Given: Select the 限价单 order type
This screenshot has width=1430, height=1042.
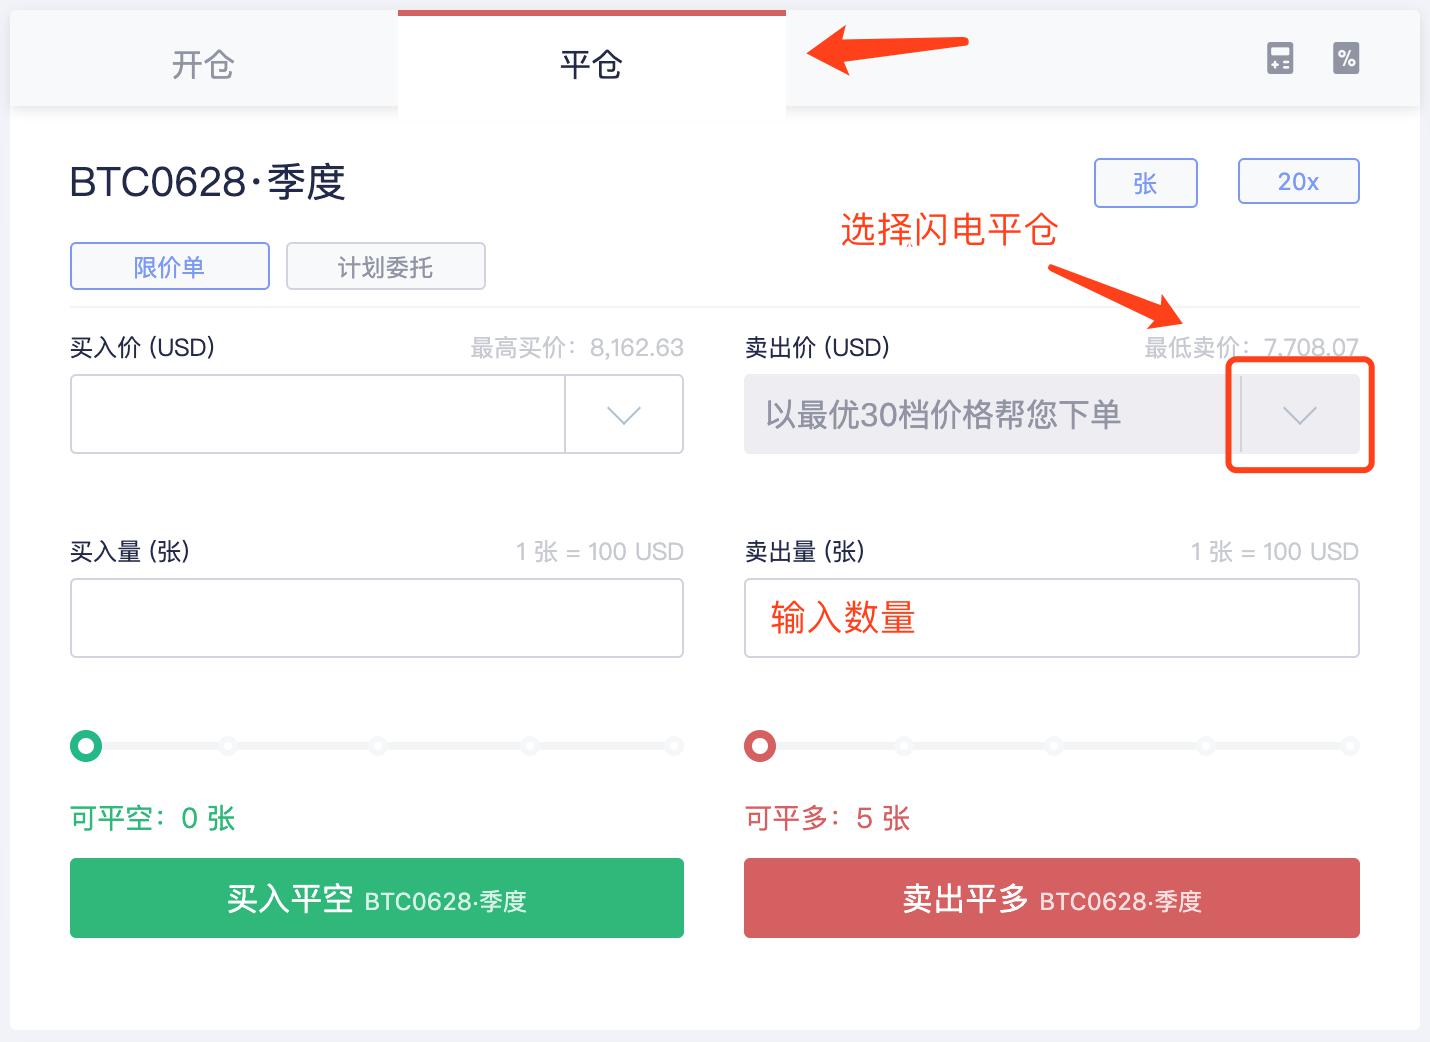Looking at the screenshot, I should [x=170, y=266].
